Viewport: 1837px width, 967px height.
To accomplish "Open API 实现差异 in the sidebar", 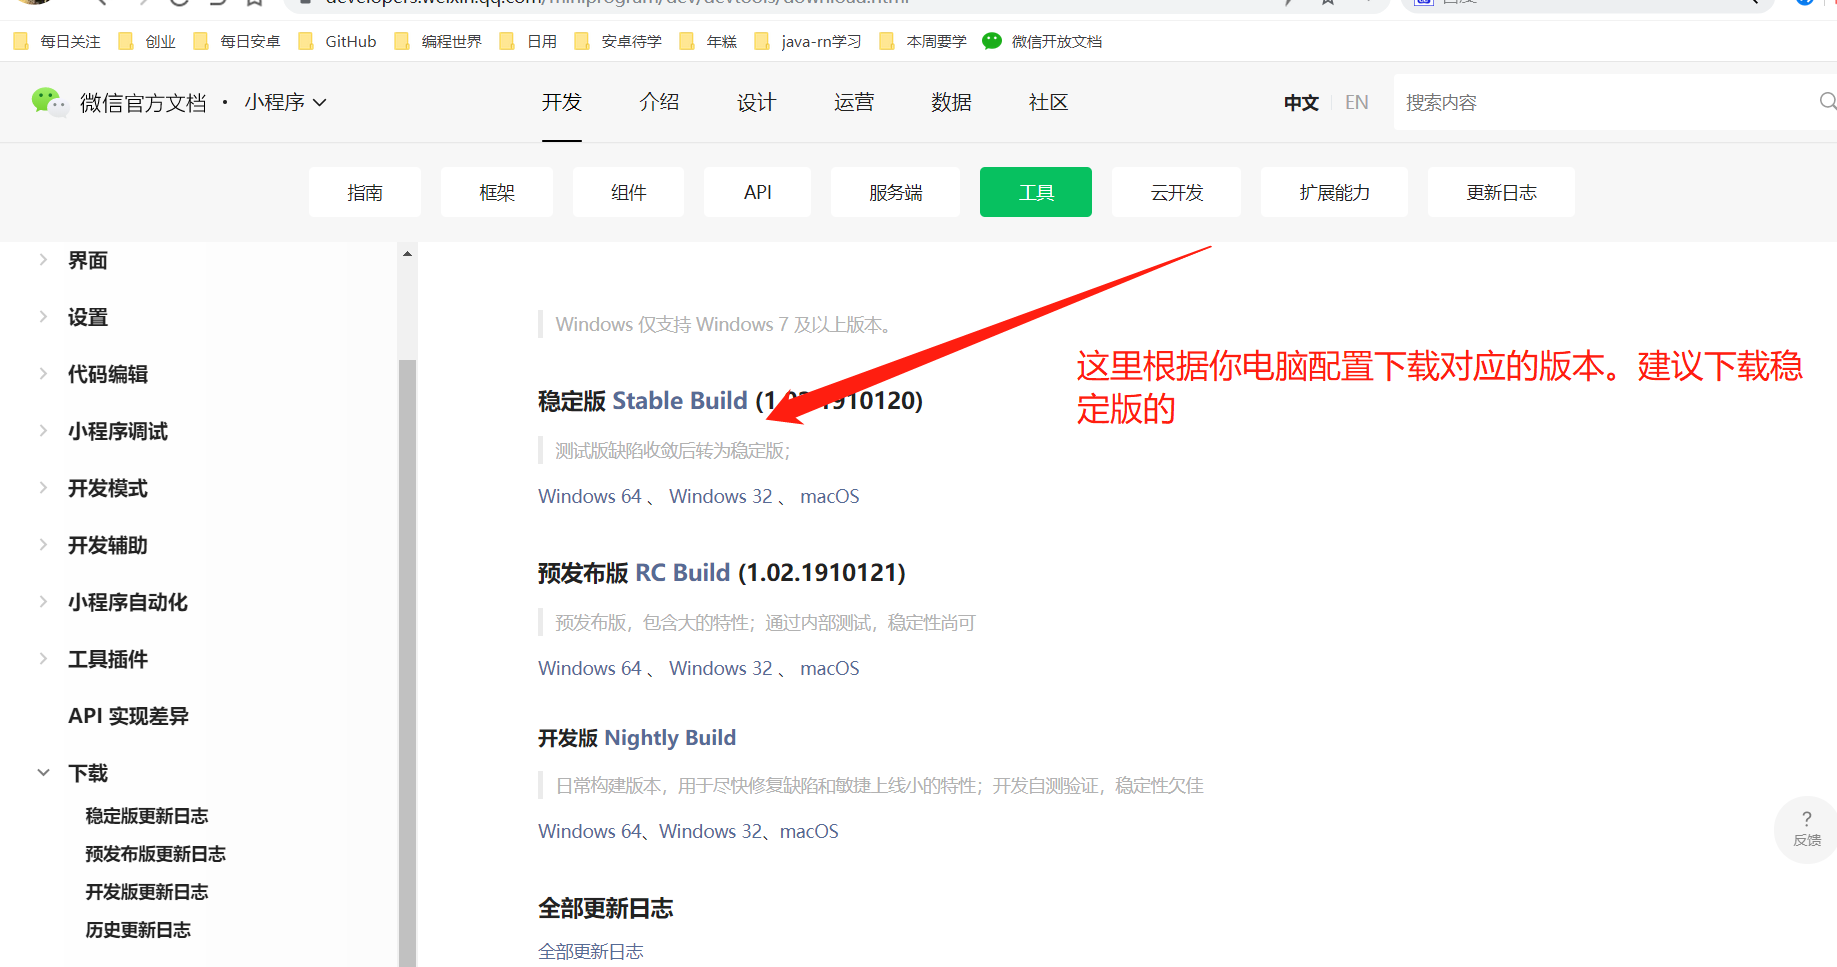I will point(128,716).
